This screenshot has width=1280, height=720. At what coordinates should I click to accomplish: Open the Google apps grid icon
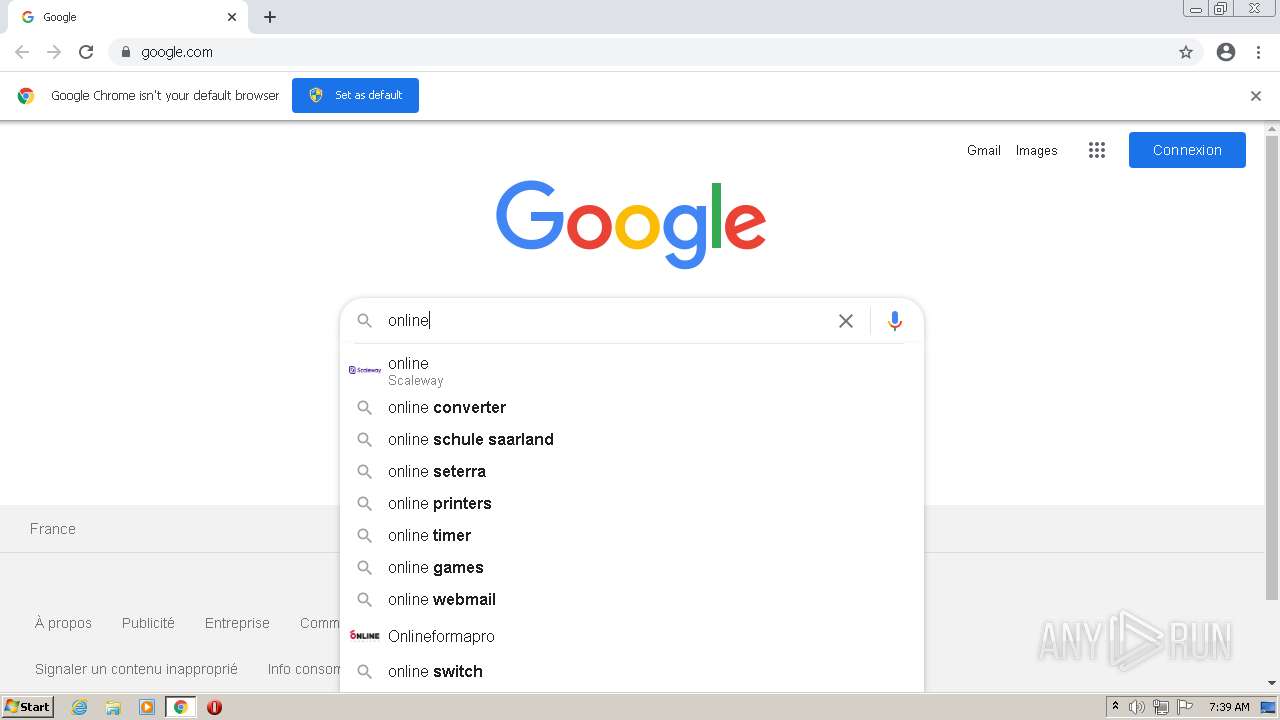coord(1097,150)
